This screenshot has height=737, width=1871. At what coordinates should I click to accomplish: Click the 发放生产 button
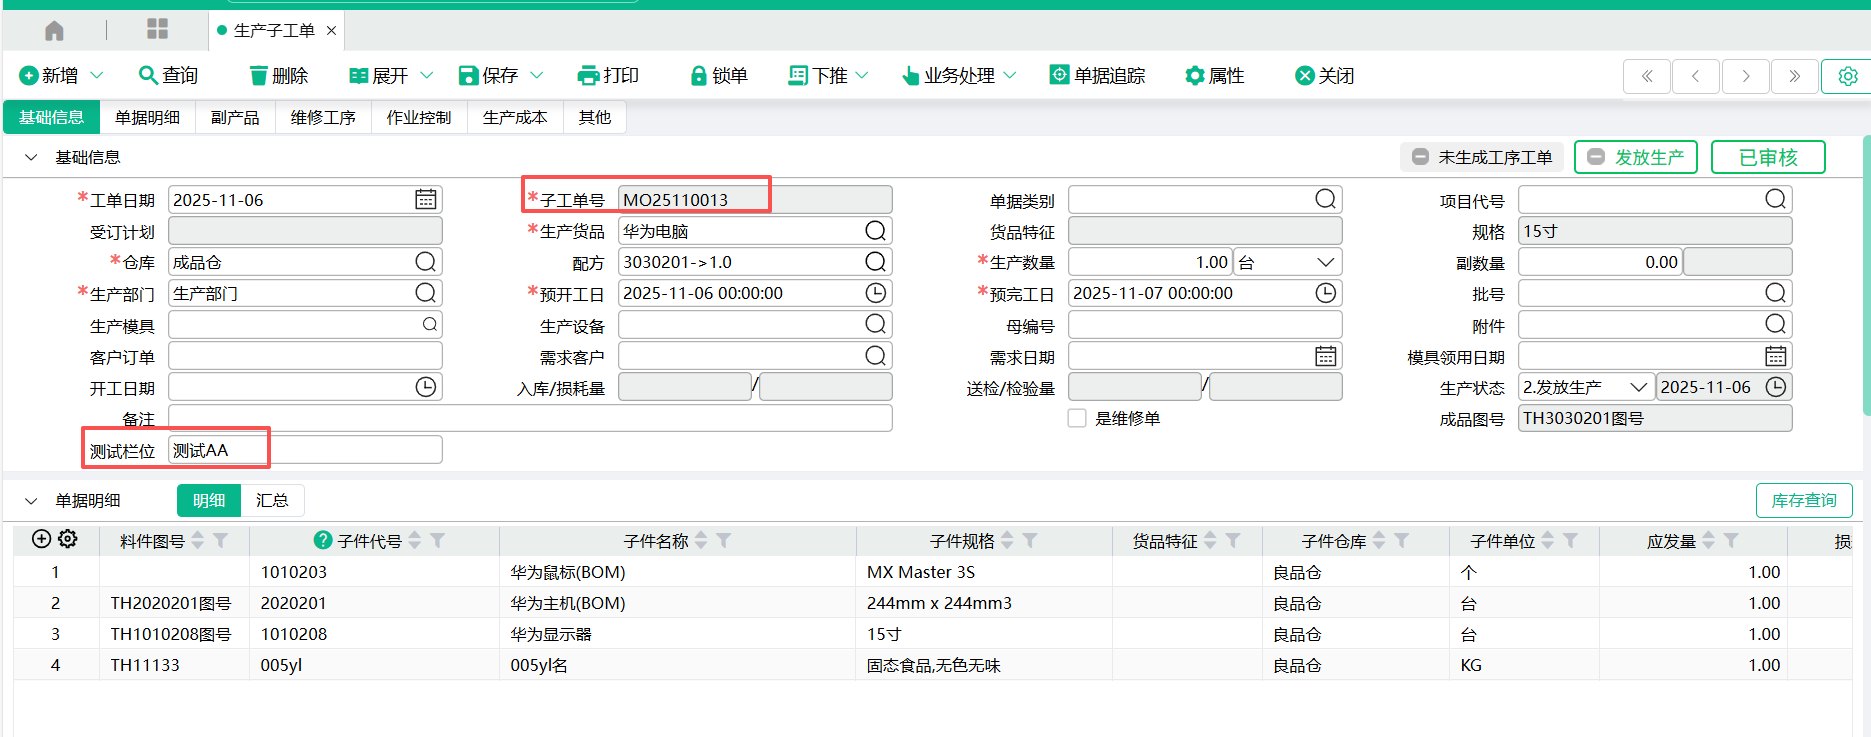click(x=1635, y=157)
